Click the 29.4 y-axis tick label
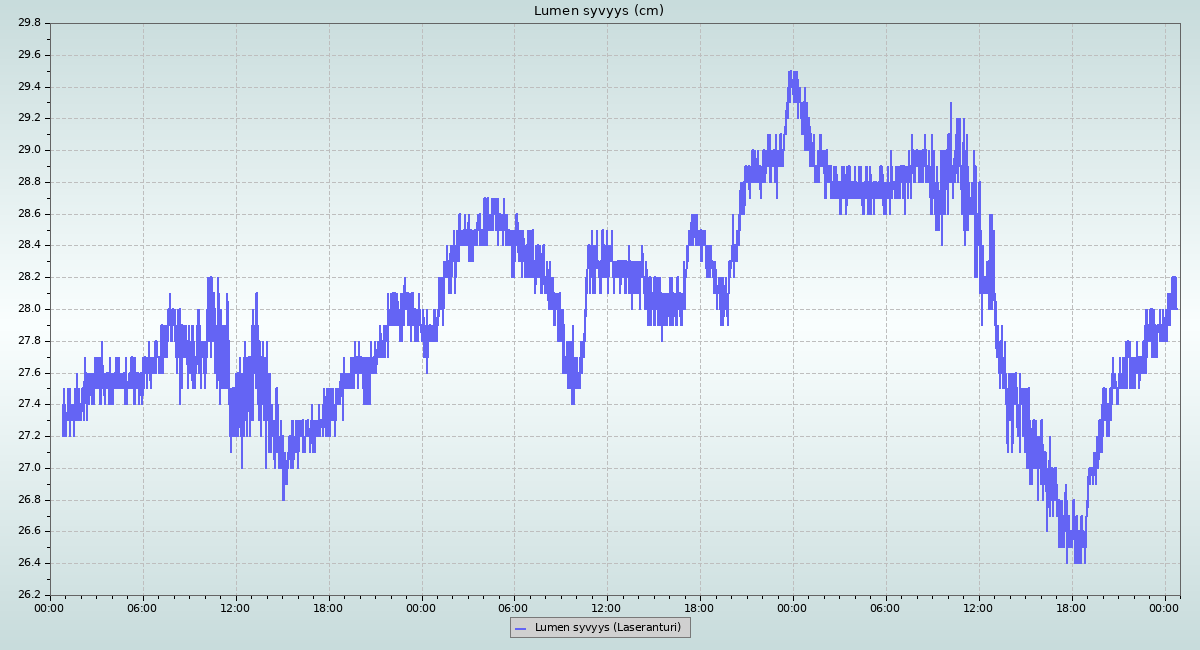The height and width of the screenshot is (650, 1200). [x=30, y=87]
